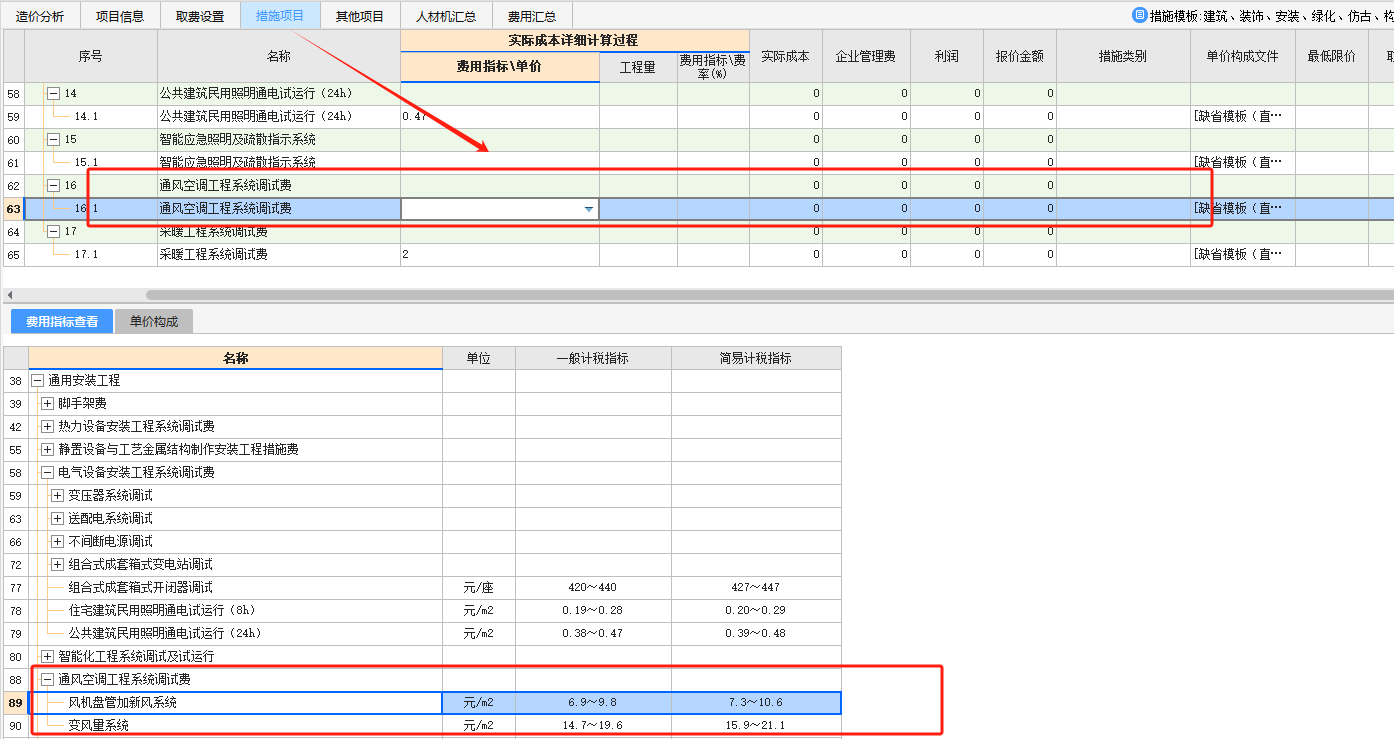Click the 单价构成文件 column header

coord(1243,56)
